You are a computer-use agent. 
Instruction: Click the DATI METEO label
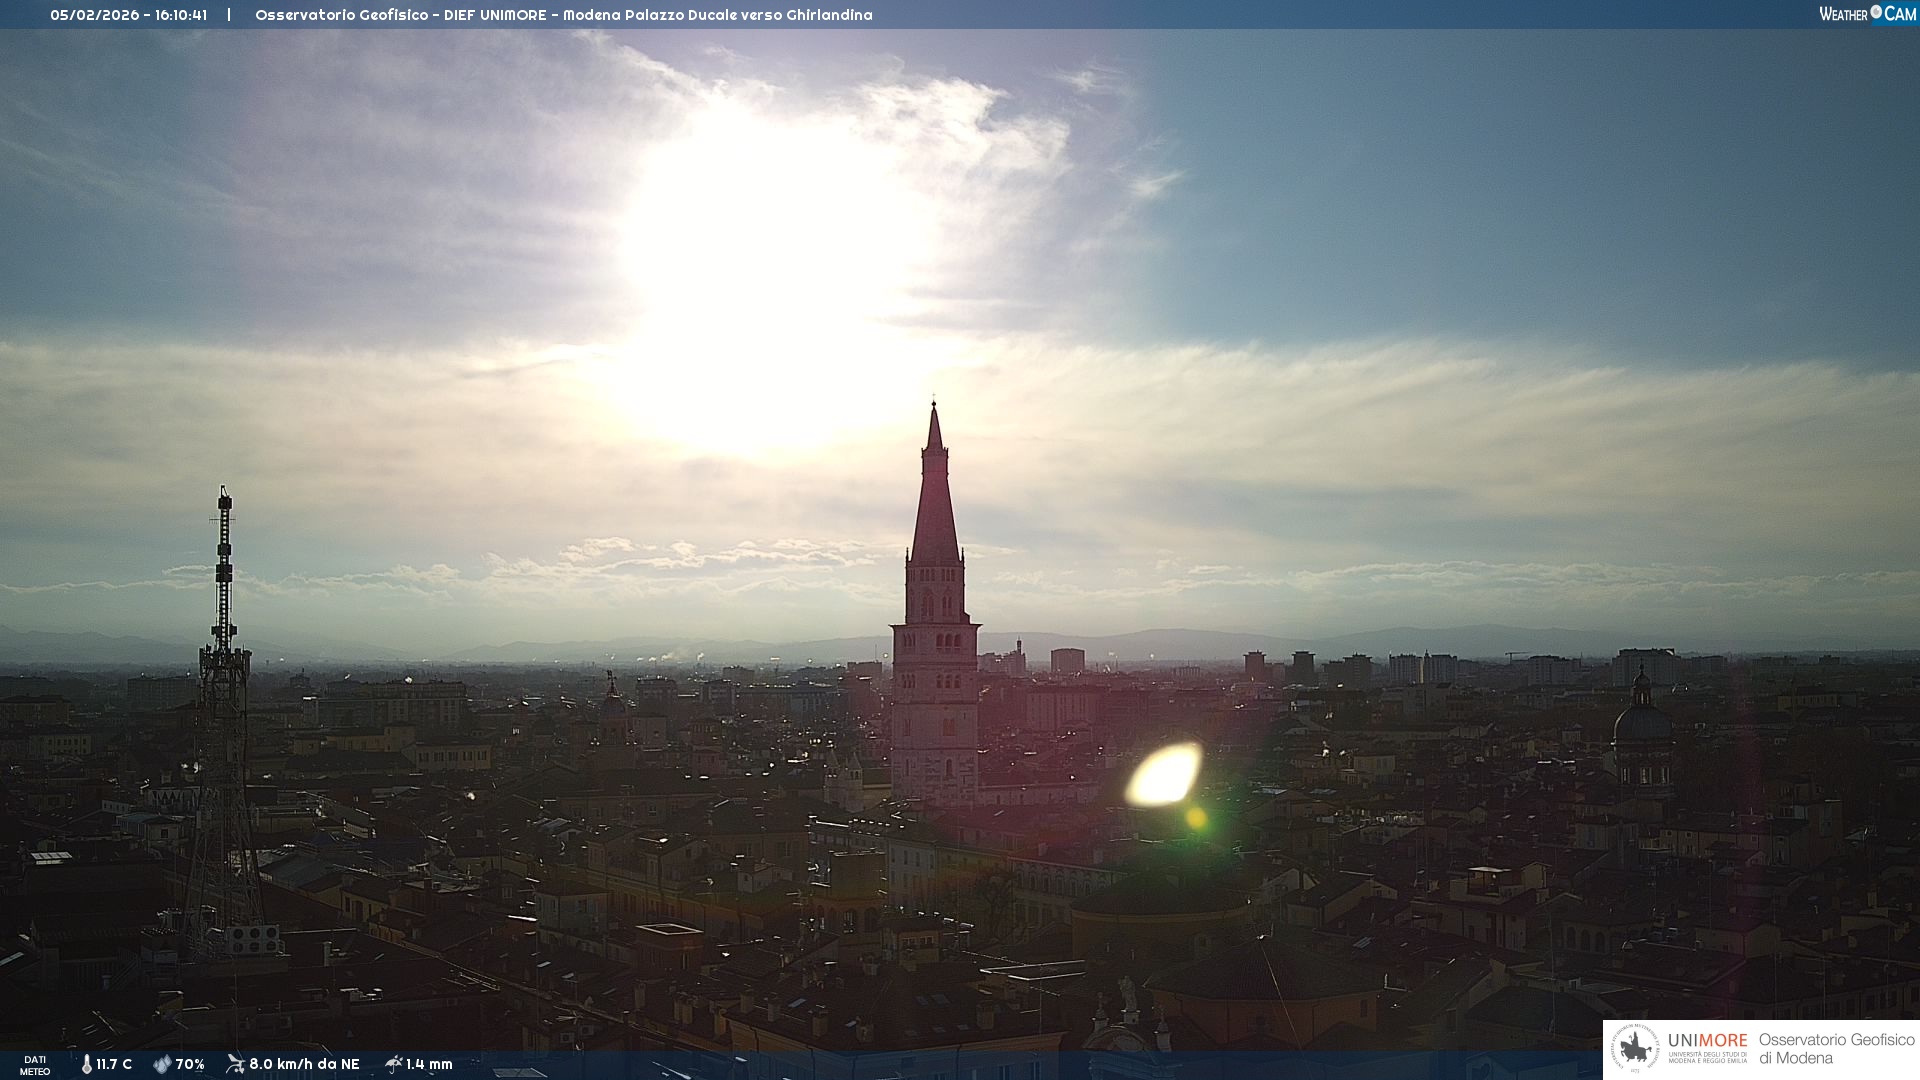tap(35, 1065)
